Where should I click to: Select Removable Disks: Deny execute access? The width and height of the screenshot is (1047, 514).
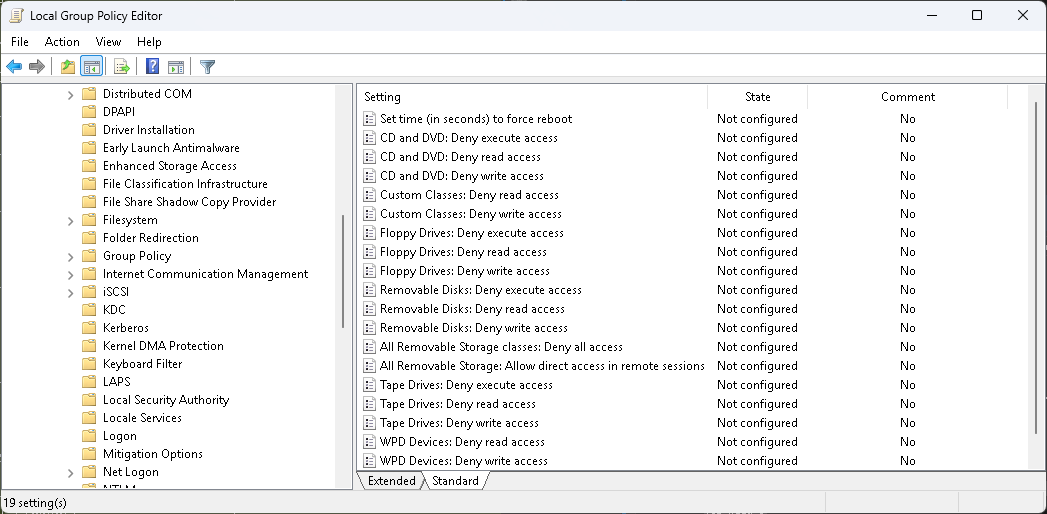click(x=481, y=290)
